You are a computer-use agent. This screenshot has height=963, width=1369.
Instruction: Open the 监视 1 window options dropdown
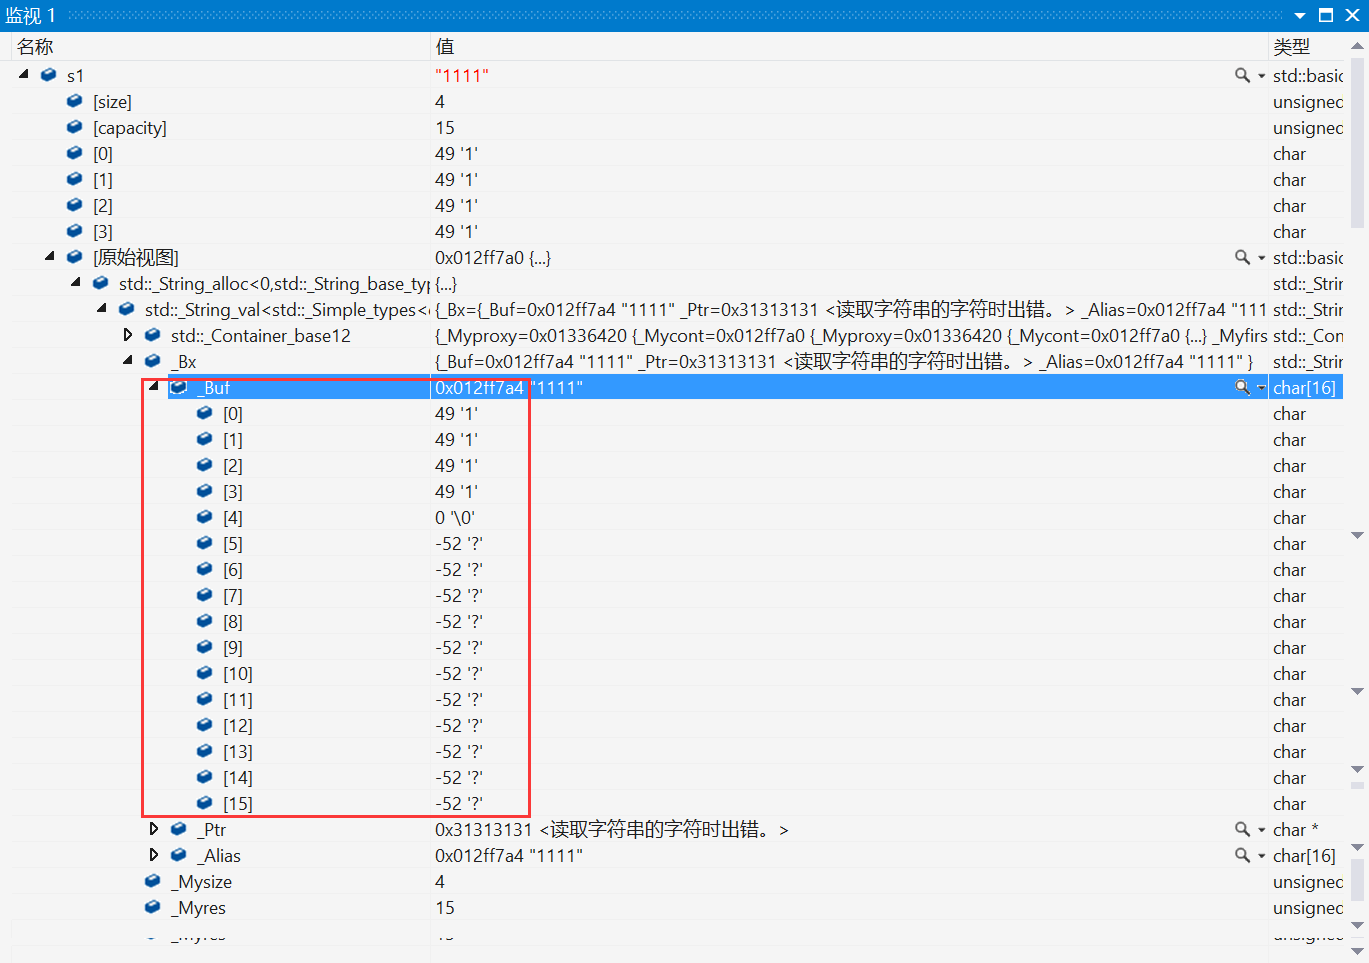click(1300, 15)
